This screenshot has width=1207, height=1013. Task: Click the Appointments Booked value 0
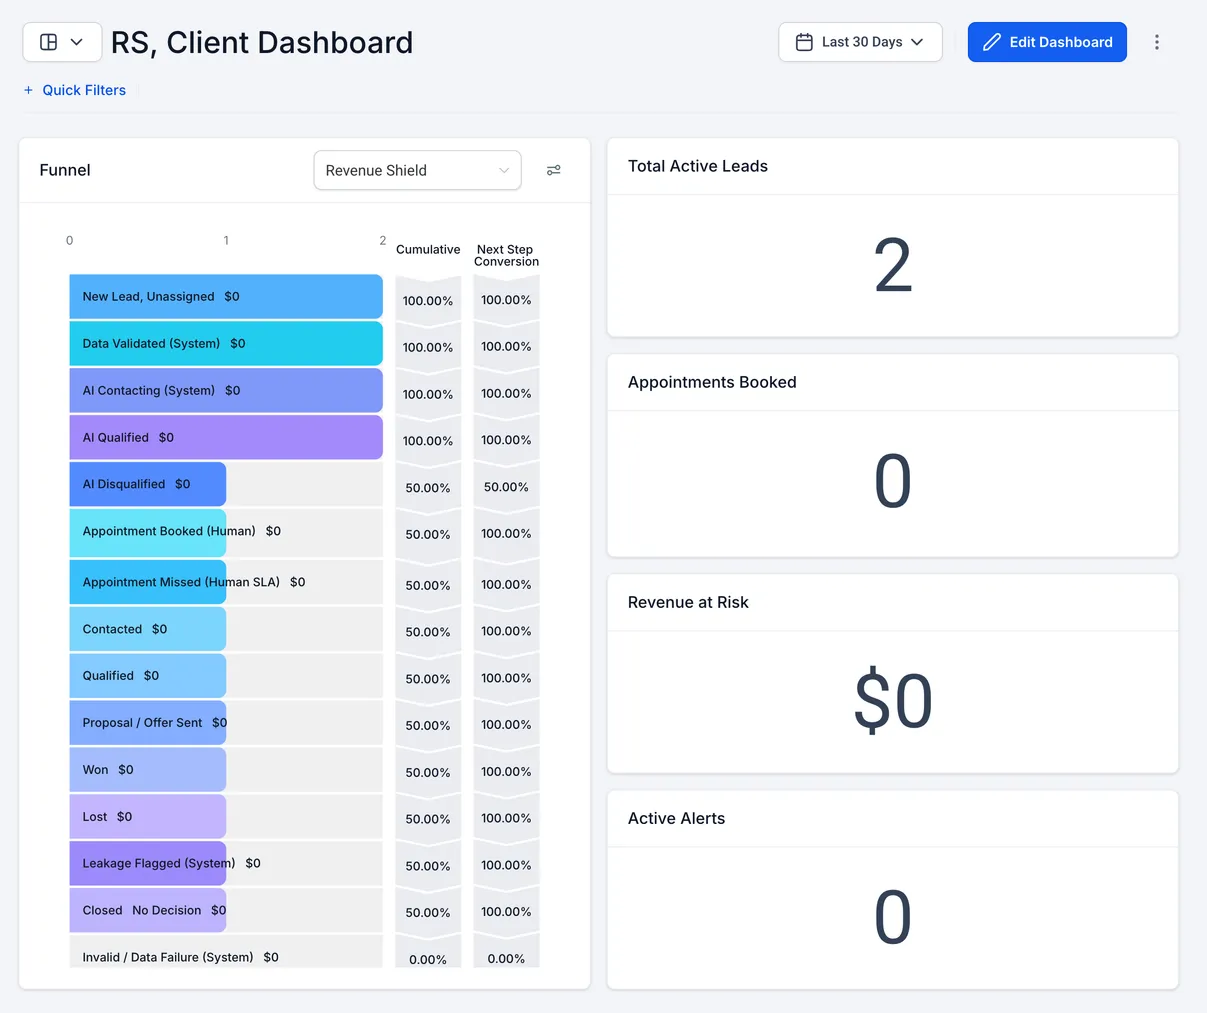pos(893,482)
